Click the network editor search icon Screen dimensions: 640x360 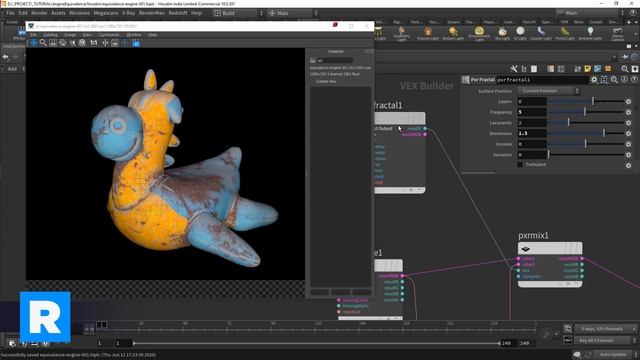[x=624, y=69]
